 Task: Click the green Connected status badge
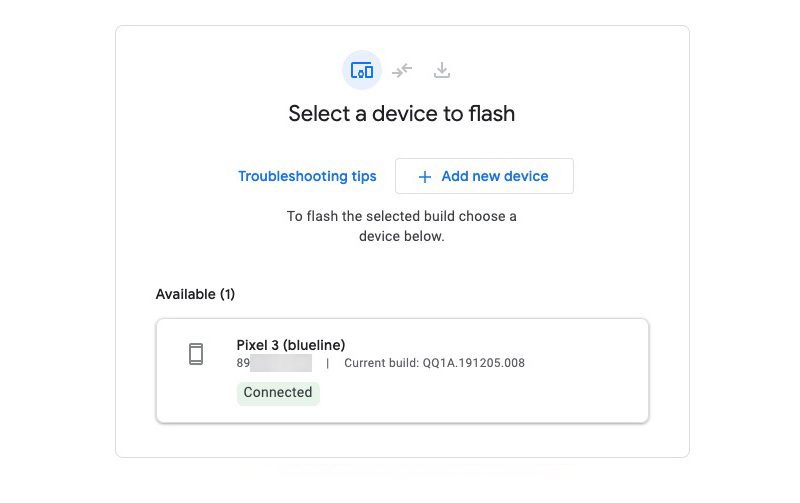[278, 393]
